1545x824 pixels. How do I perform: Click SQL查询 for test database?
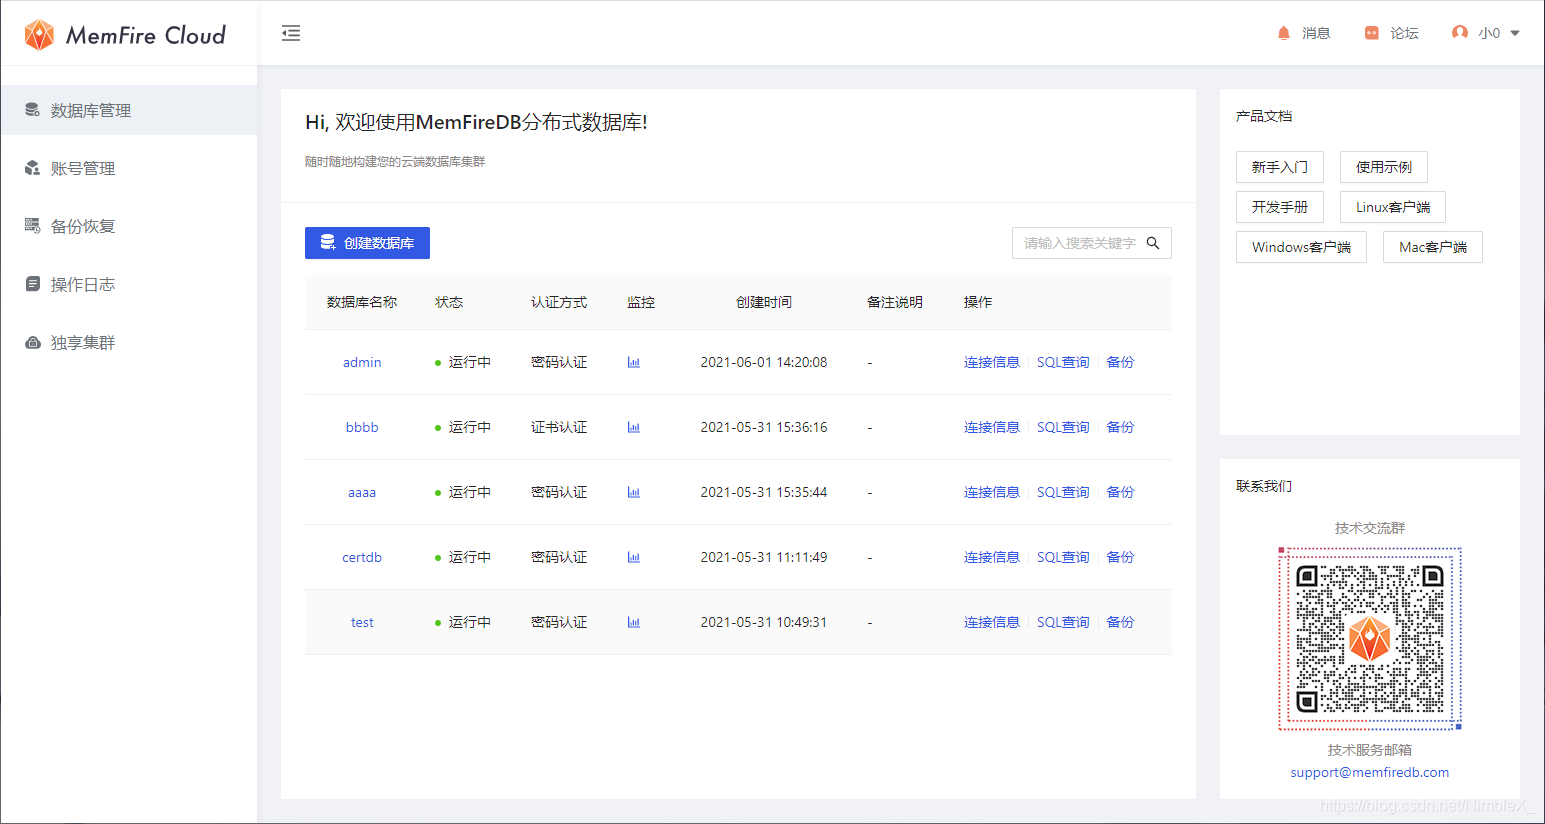click(x=1063, y=622)
